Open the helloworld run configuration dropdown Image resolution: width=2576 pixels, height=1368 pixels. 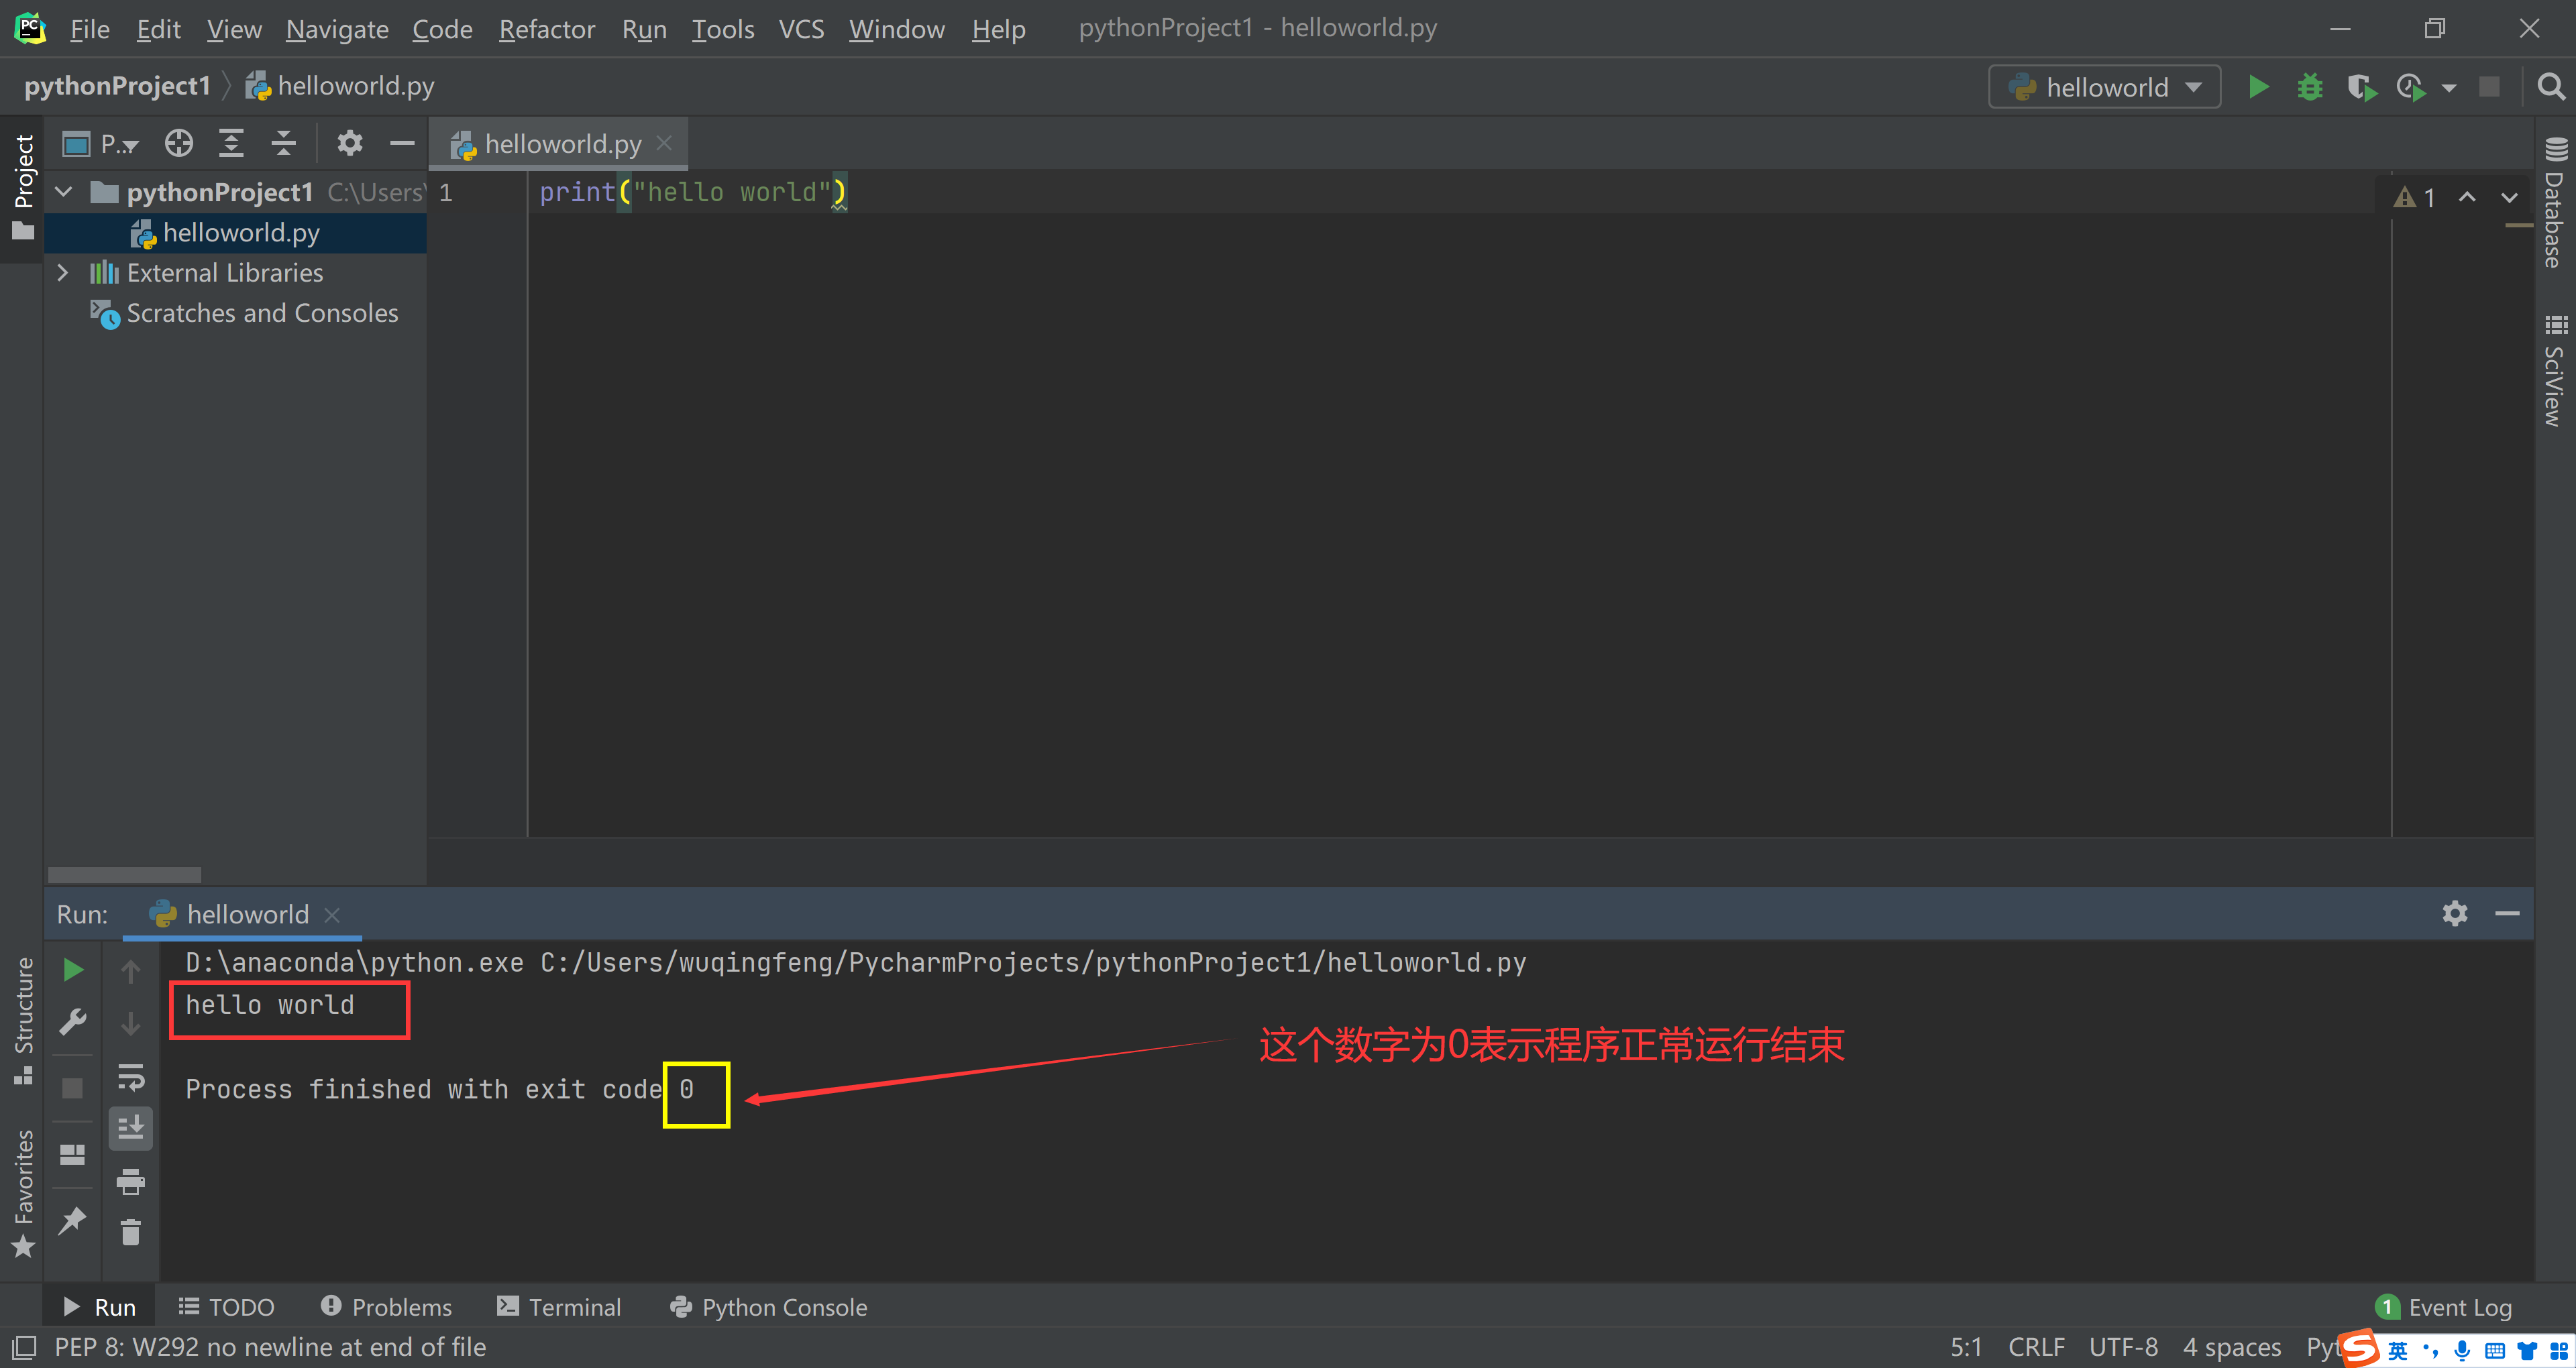pos(2104,87)
